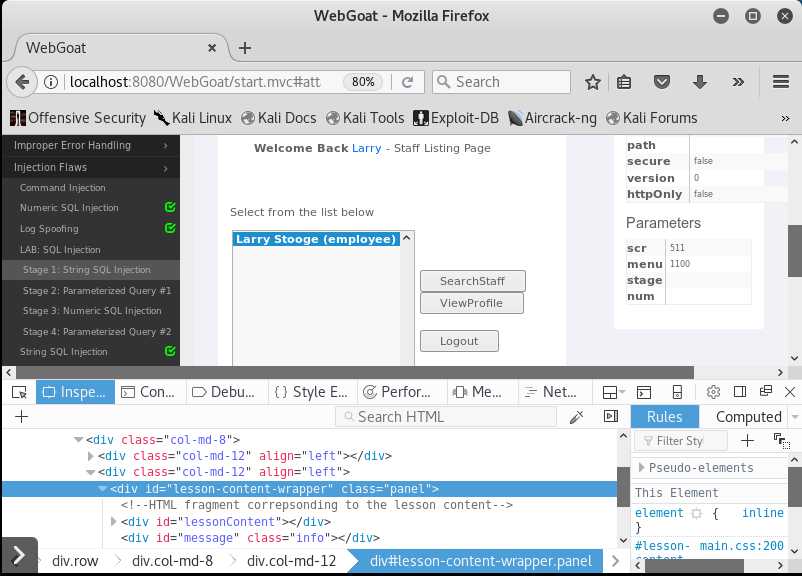The width and height of the screenshot is (802, 576).
Task: Save page to Pocket icon
Action: click(x=662, y=82)
